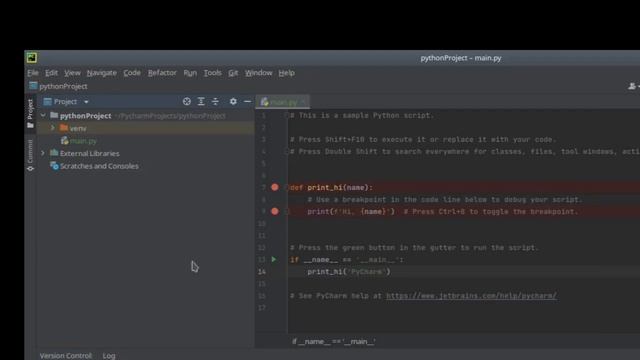Click the Expand All icon in Project panel
Image resolution: width=640 pixels, height=360 pixels.
coord(201,102)
